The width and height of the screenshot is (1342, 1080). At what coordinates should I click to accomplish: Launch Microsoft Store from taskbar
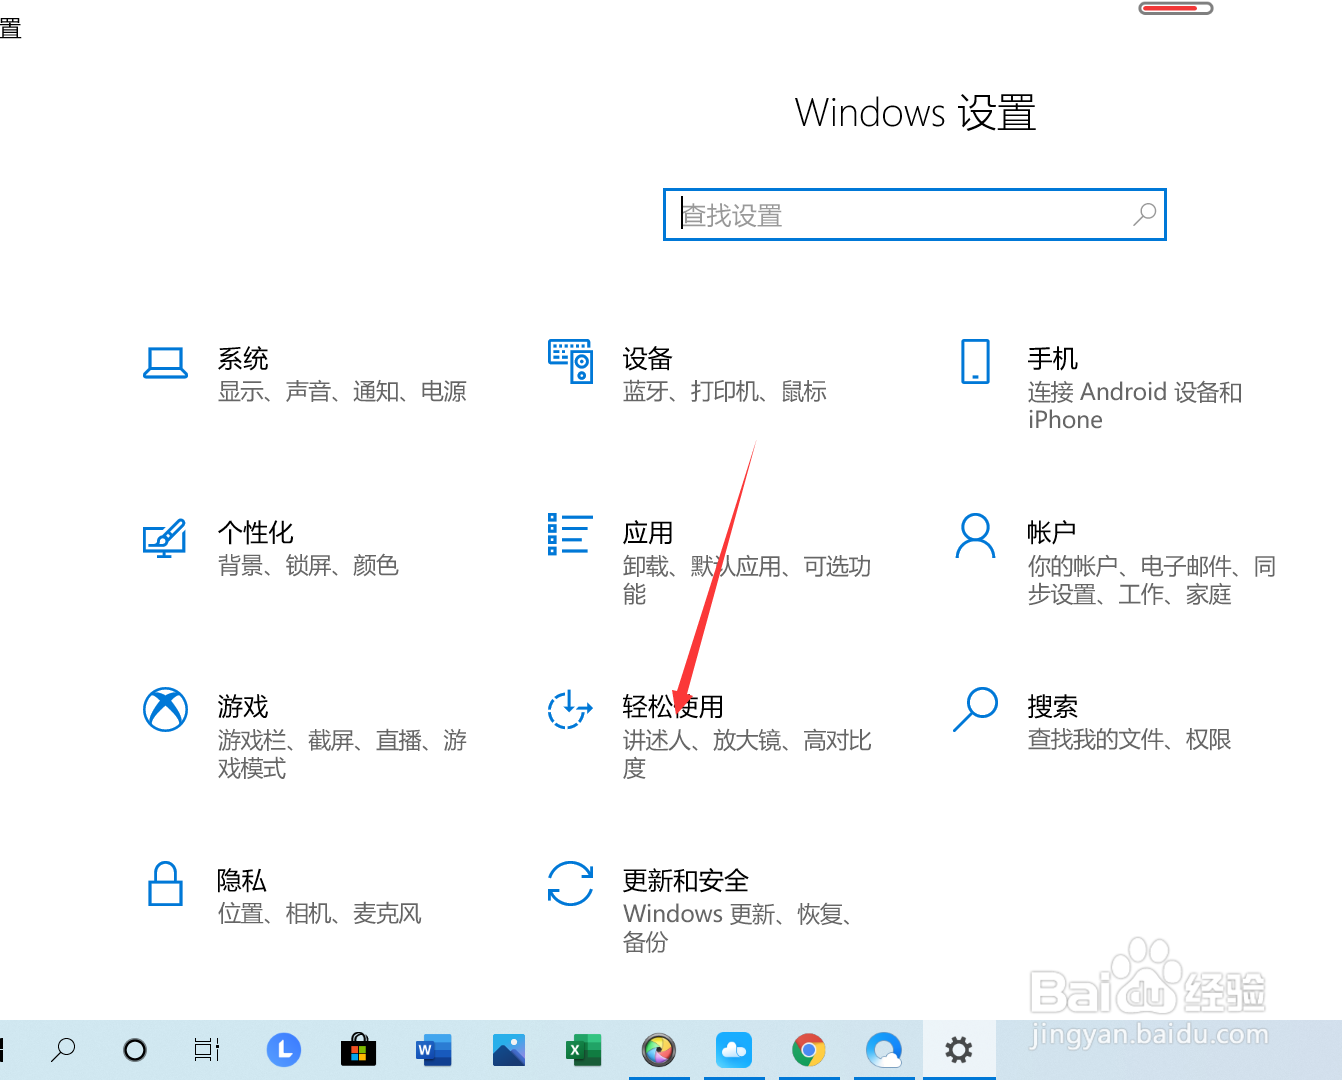(x=358, y=1050)
